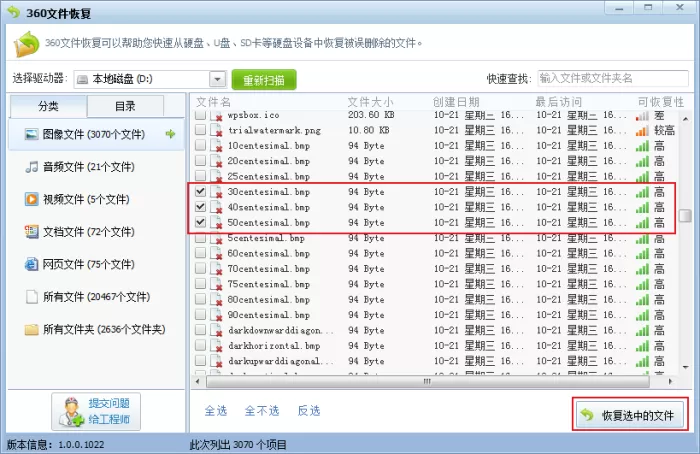
Task: Click the engineer avatar icon
Action: coord(71,411)
